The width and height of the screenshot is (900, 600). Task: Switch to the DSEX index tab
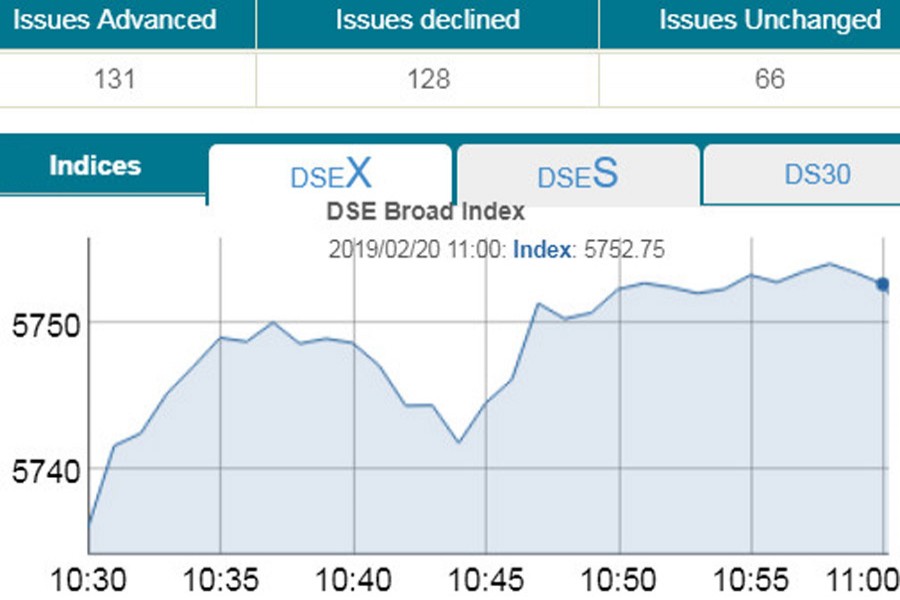[x=330, y=176]
